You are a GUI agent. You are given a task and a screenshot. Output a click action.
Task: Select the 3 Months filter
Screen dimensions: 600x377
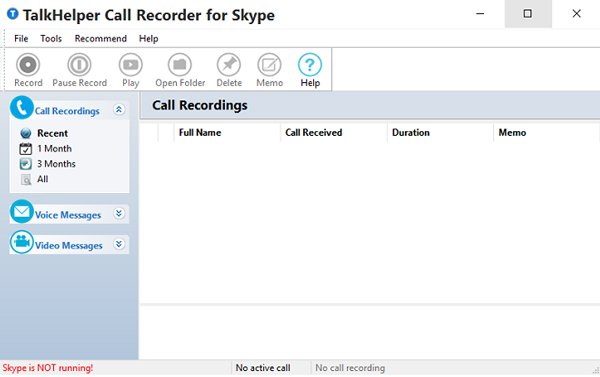(x=56, y=164)
